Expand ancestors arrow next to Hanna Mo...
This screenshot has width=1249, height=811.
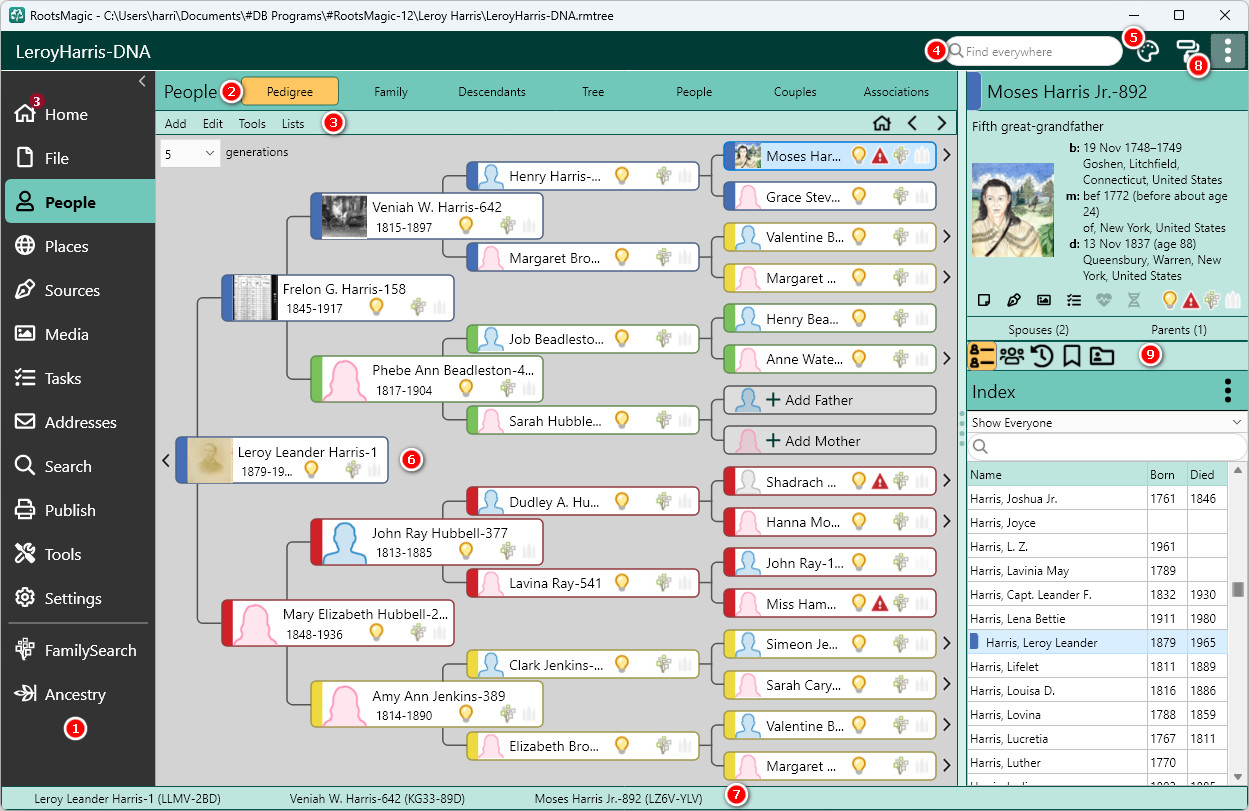point(946,521)
